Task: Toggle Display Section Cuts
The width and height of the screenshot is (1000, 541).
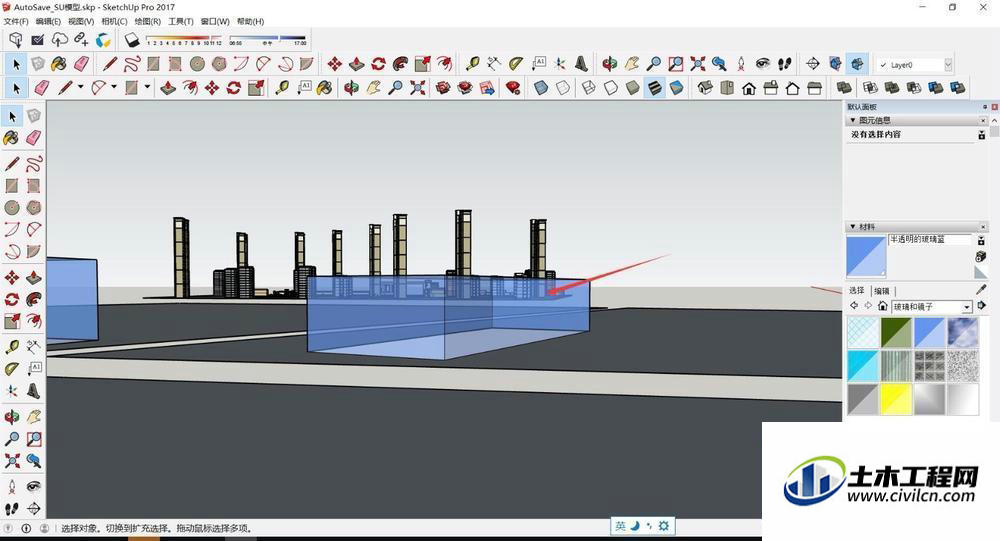Action: [857, 64]
